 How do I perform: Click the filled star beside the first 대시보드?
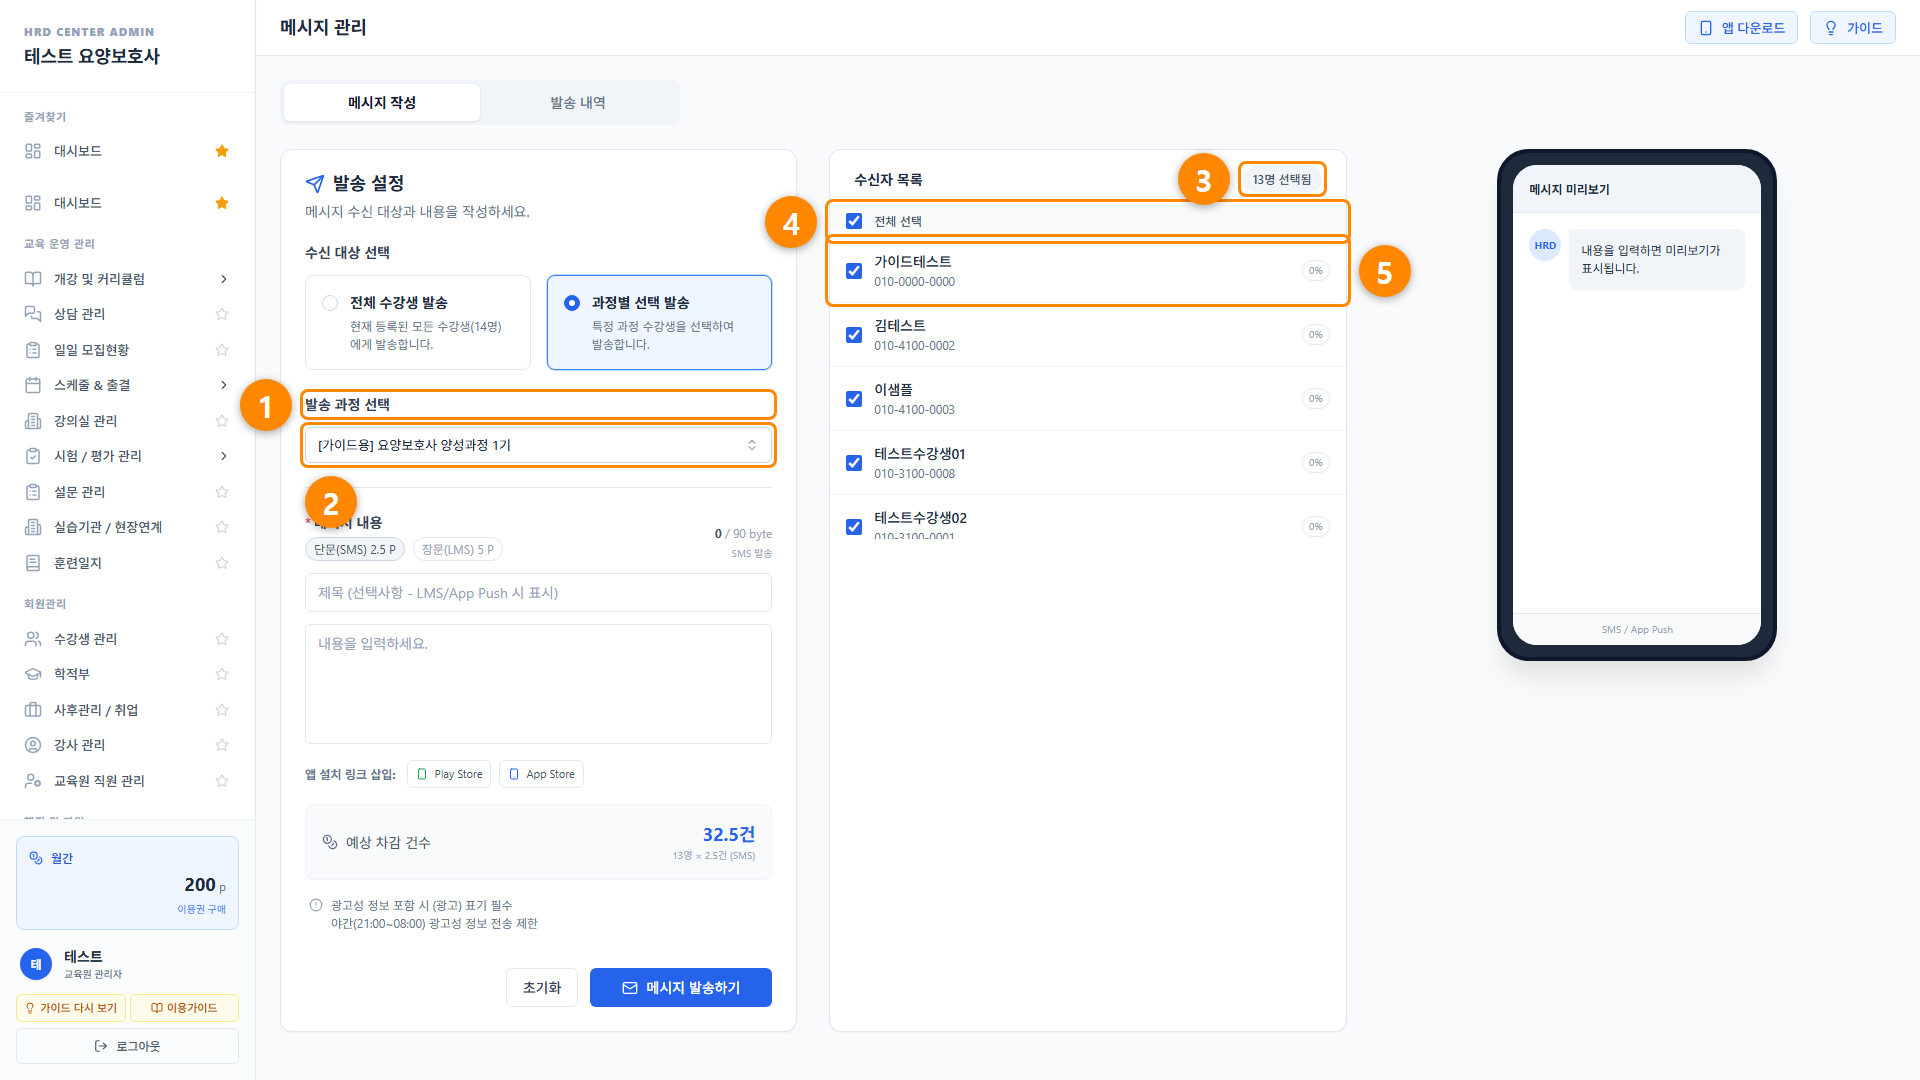pyautogui.click(x=222, y=151)
